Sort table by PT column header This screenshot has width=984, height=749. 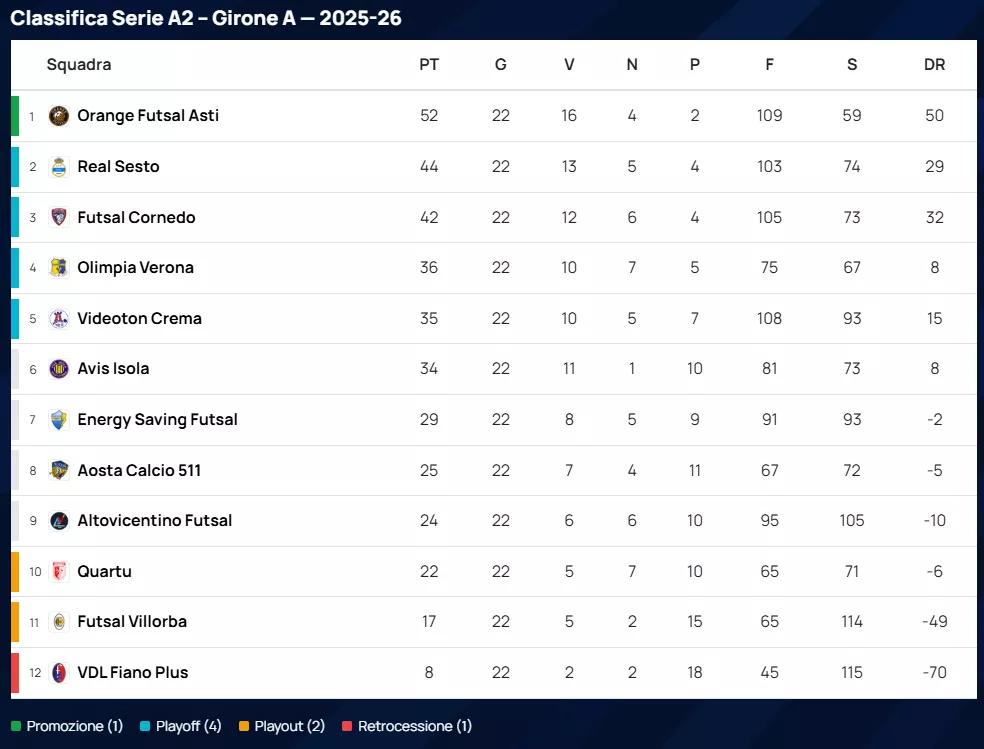[429, 65]
